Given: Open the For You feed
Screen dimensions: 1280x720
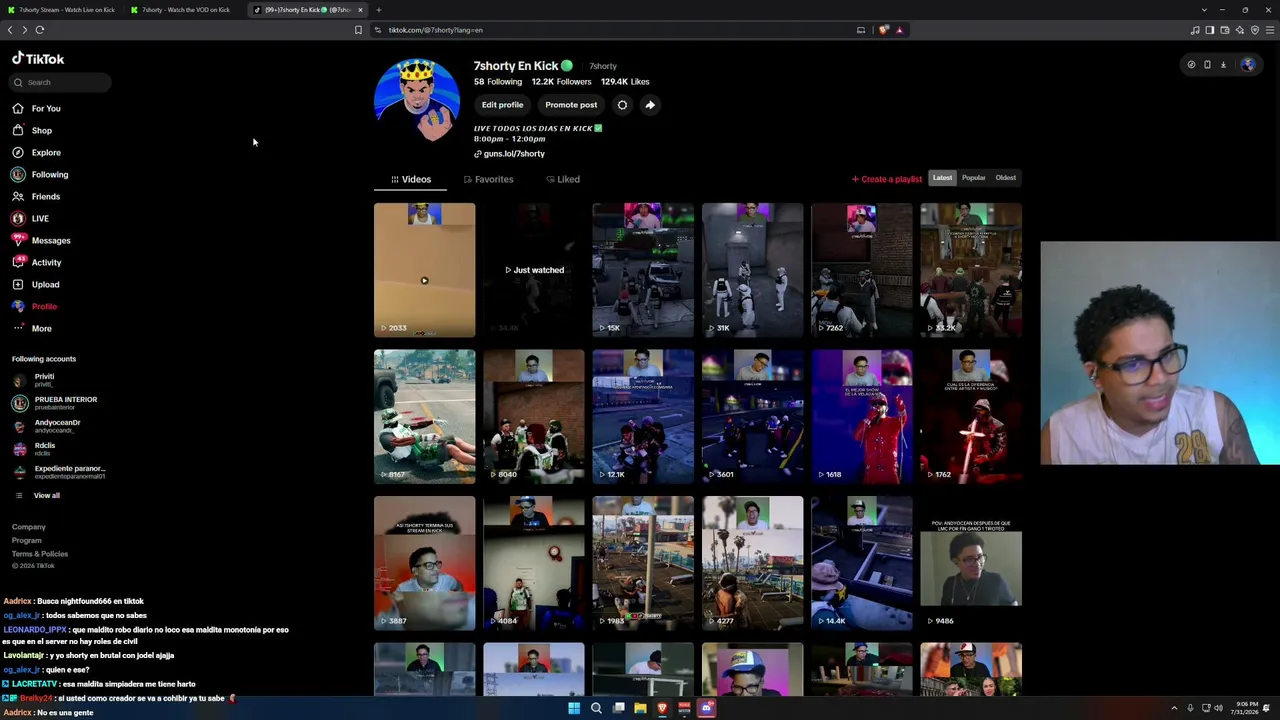Looking at the screenshot, I should pyautogui.click(x=37, y=108).
